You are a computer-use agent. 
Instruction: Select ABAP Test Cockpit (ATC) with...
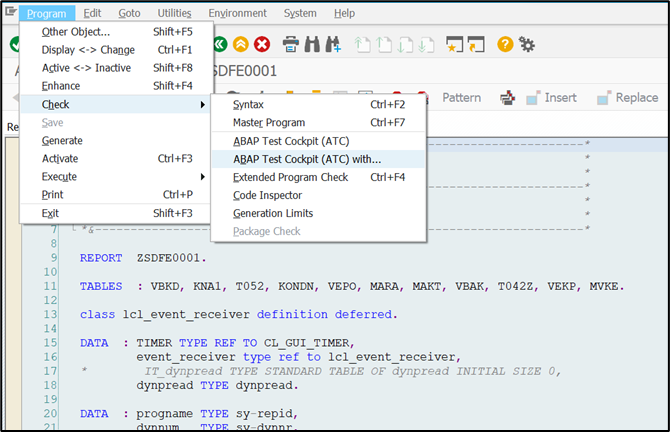pos(307,159)
